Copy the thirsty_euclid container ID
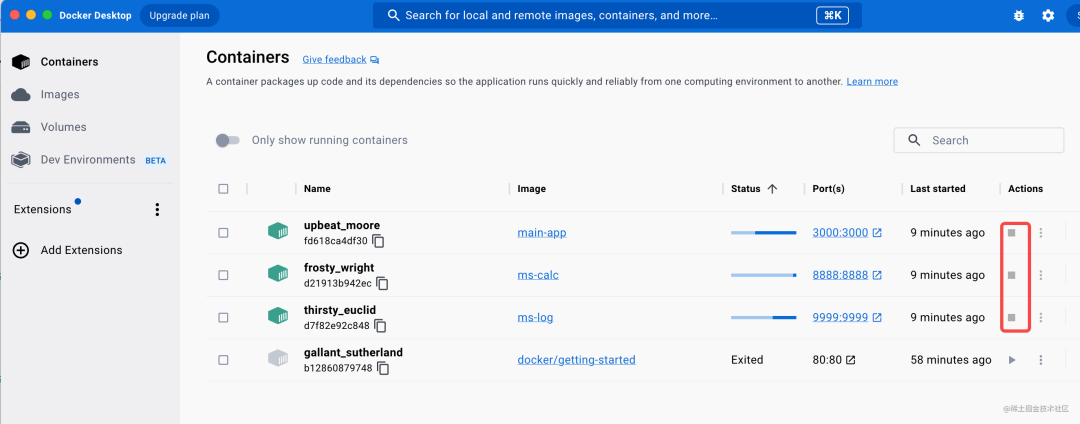Image resolution: width=1080 pixels, height=424 pixels. point(380,326)
